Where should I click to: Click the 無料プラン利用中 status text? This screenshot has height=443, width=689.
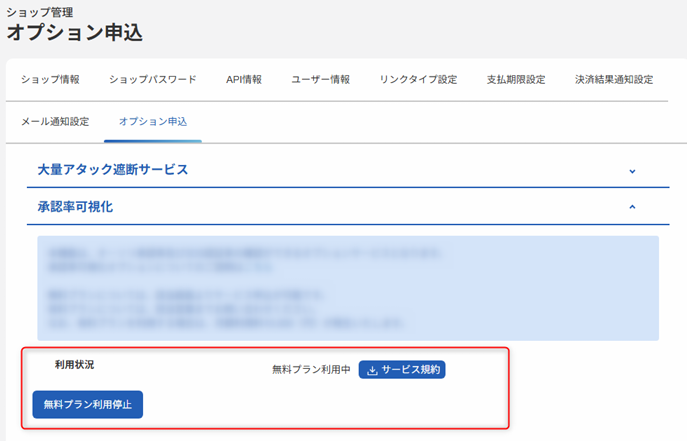tap(311, 370)
